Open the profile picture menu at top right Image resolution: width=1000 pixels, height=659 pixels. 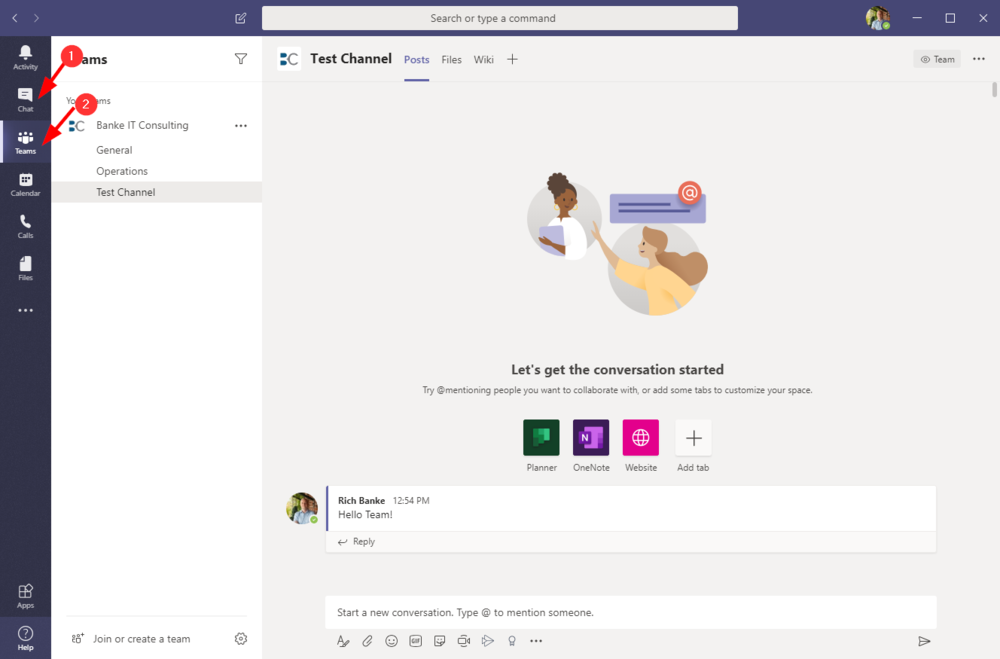[878, 18]
